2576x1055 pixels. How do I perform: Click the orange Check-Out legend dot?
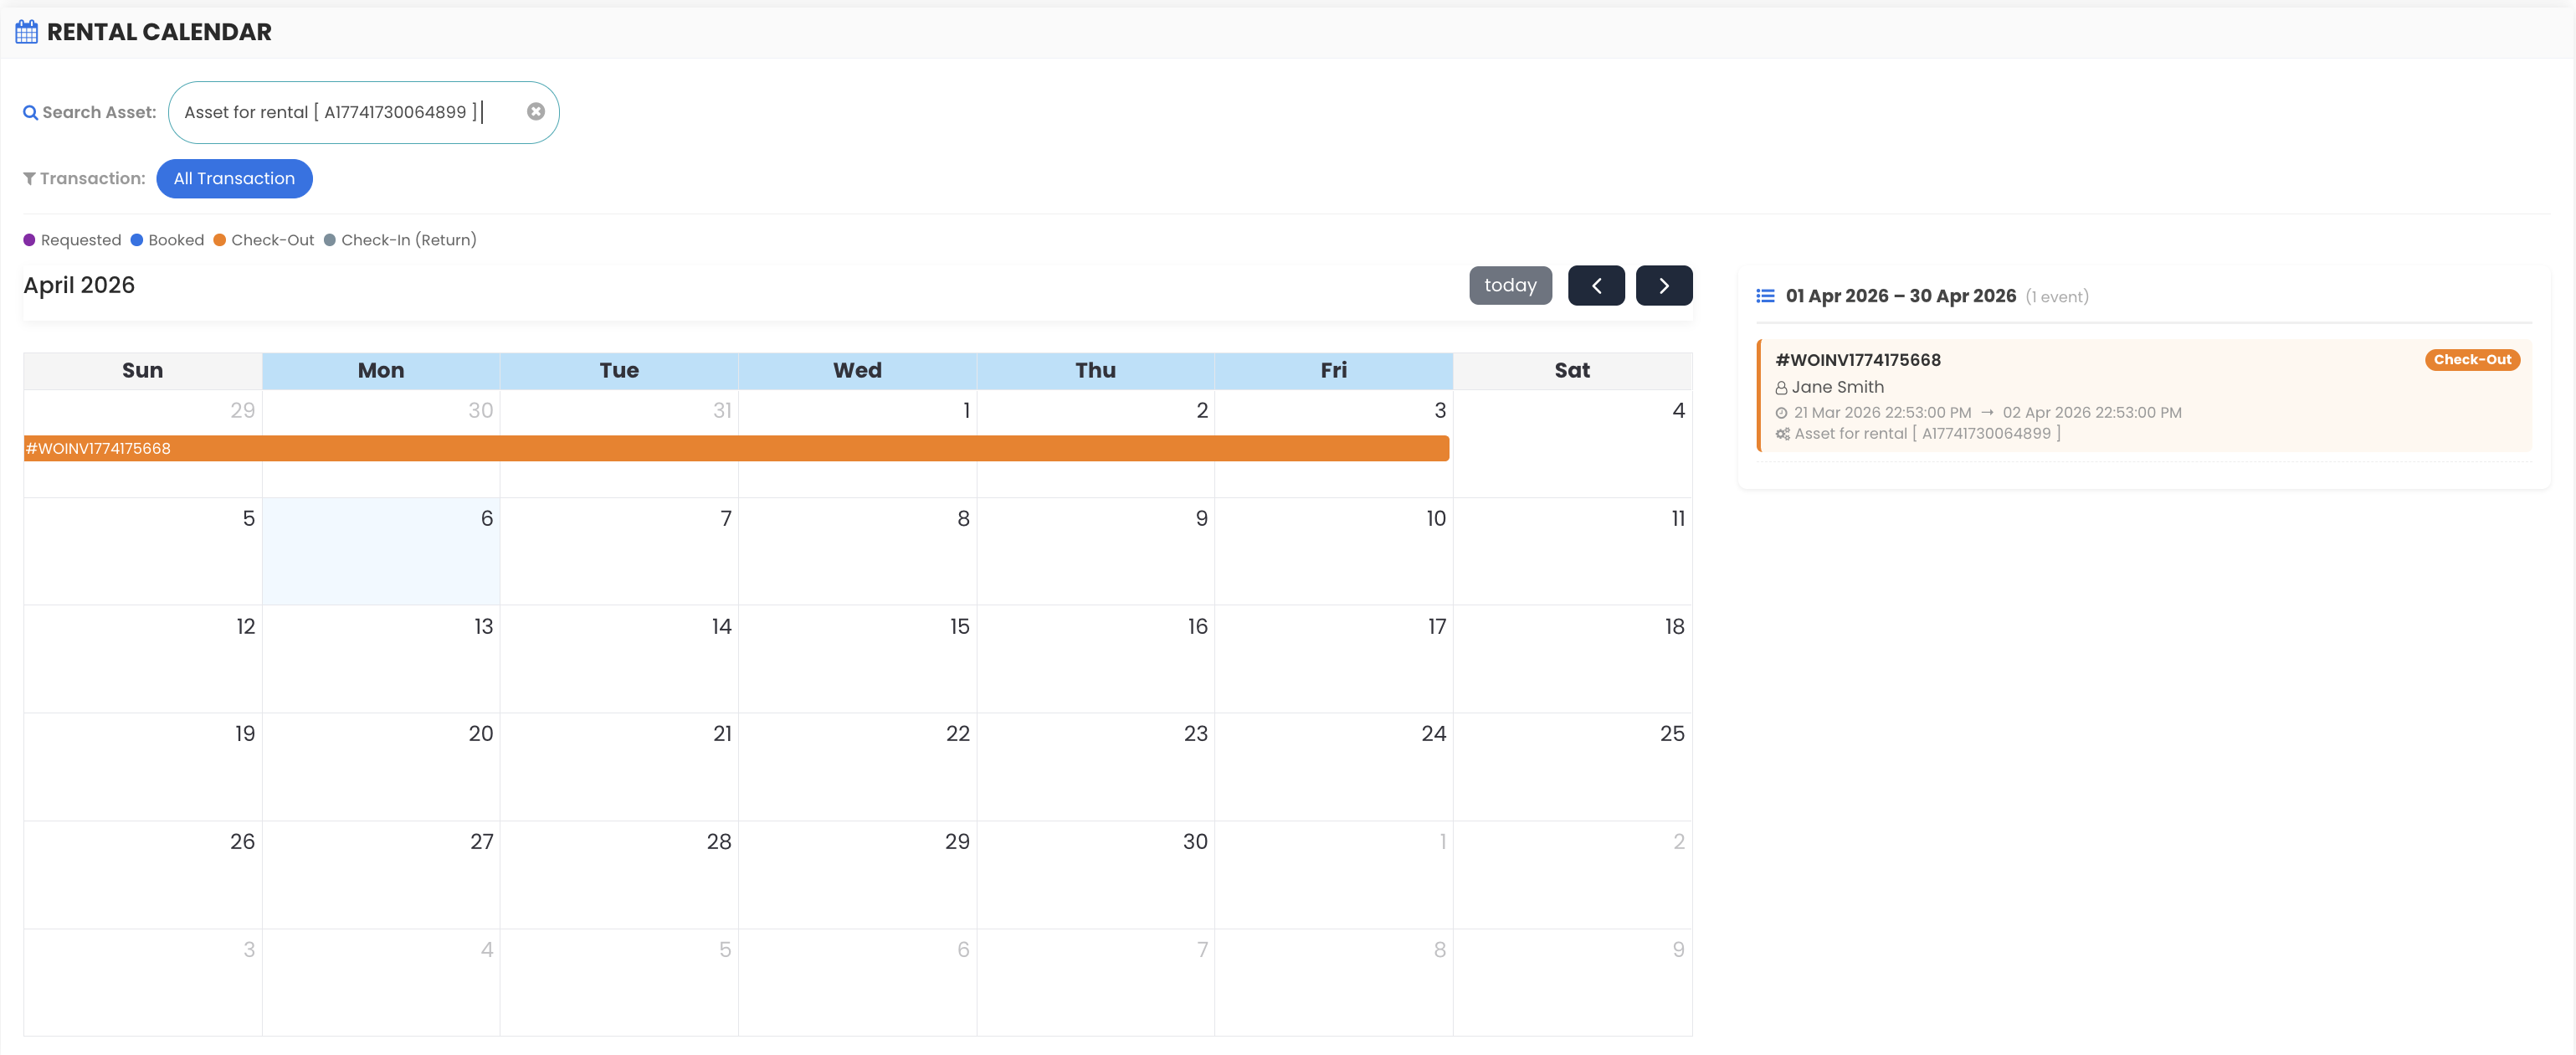[x=220, y=240]
